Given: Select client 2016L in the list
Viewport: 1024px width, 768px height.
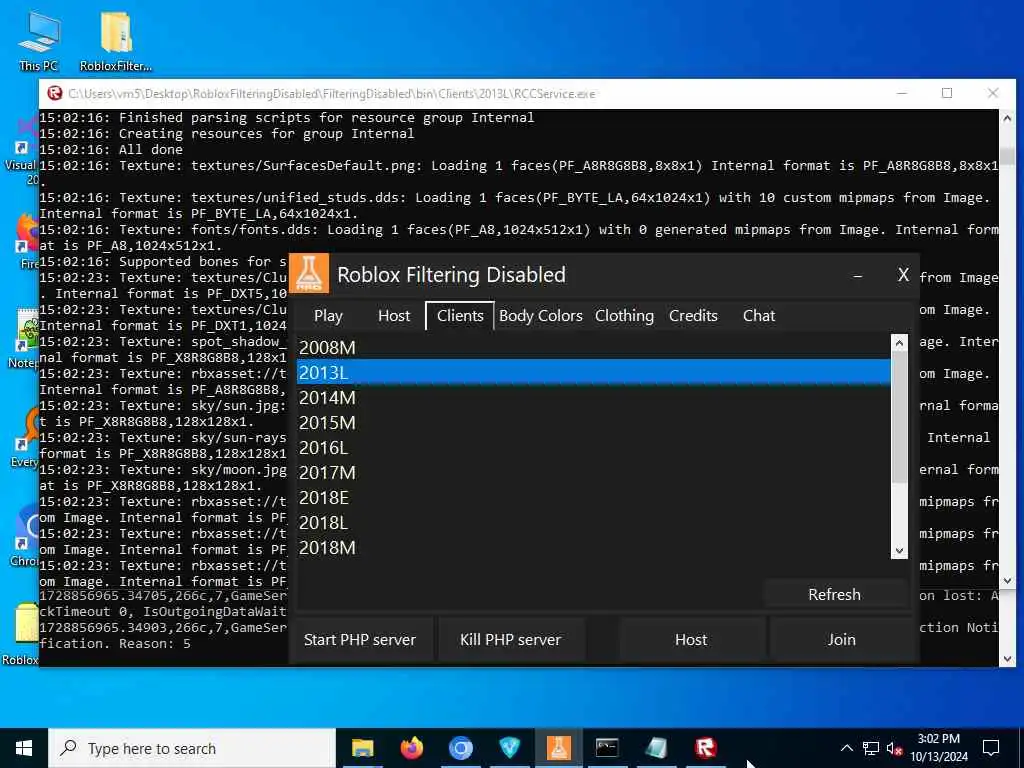Looking at the screenshot, I should [x=594, y=447].
